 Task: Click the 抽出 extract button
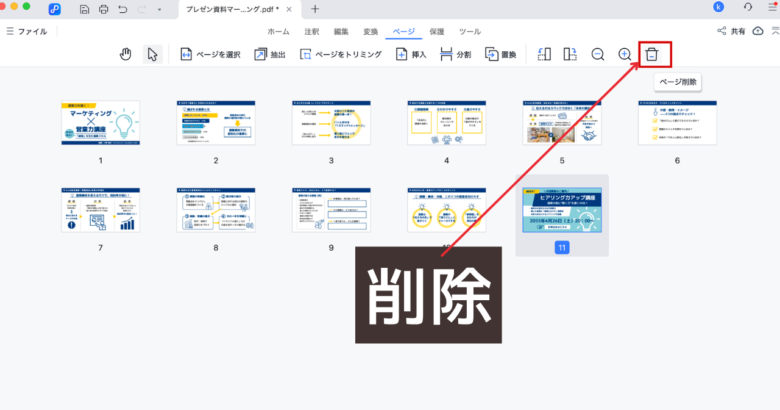[x=268, y=54]
